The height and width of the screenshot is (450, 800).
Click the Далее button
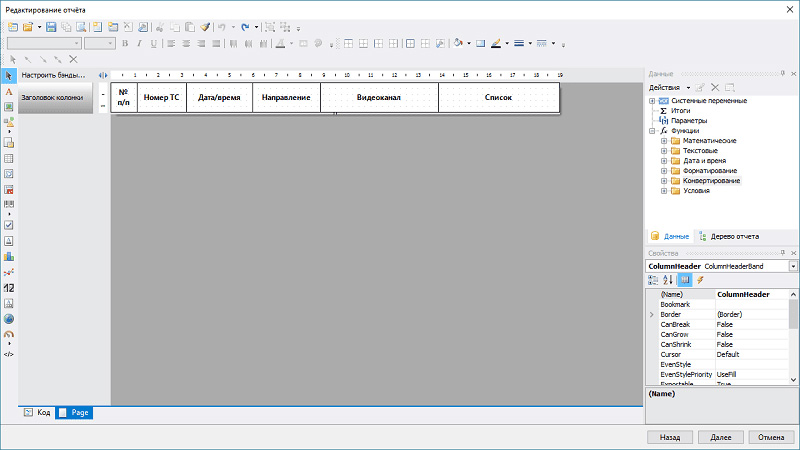[721, 437]
